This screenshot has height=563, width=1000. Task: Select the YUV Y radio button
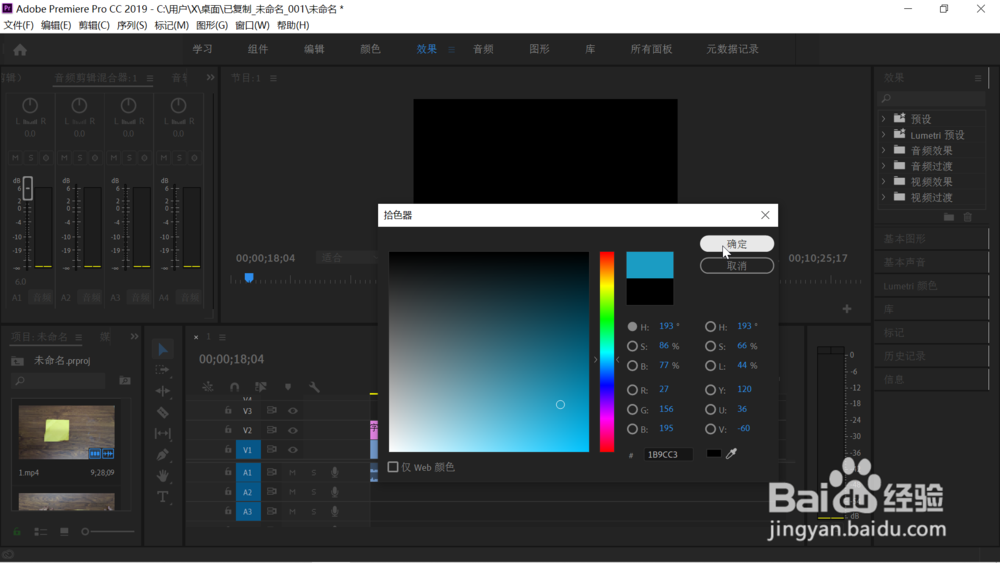(x=710, y=390)
